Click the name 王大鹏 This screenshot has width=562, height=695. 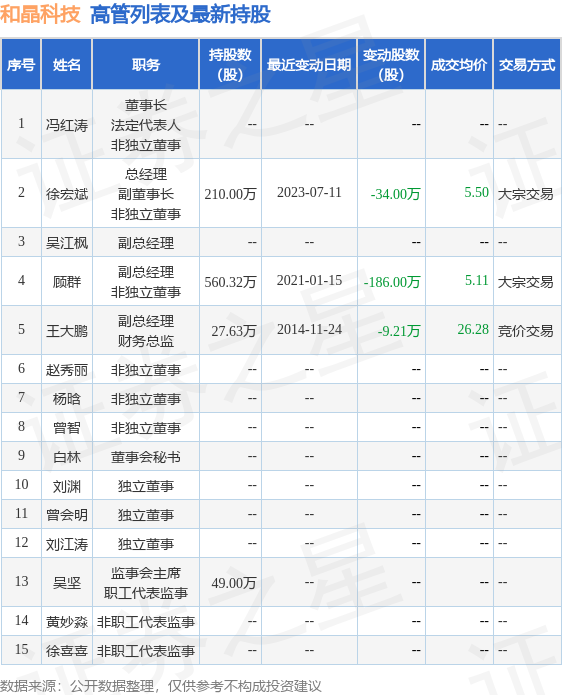67,331
